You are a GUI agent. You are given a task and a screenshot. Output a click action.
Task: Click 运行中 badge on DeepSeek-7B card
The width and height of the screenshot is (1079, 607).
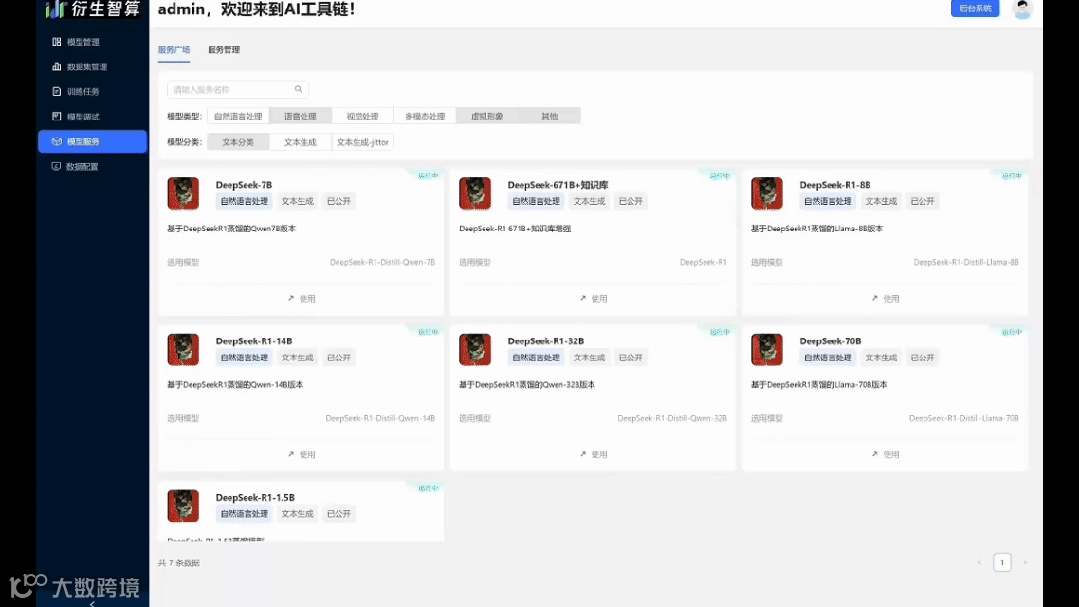[x=428, y=176]
